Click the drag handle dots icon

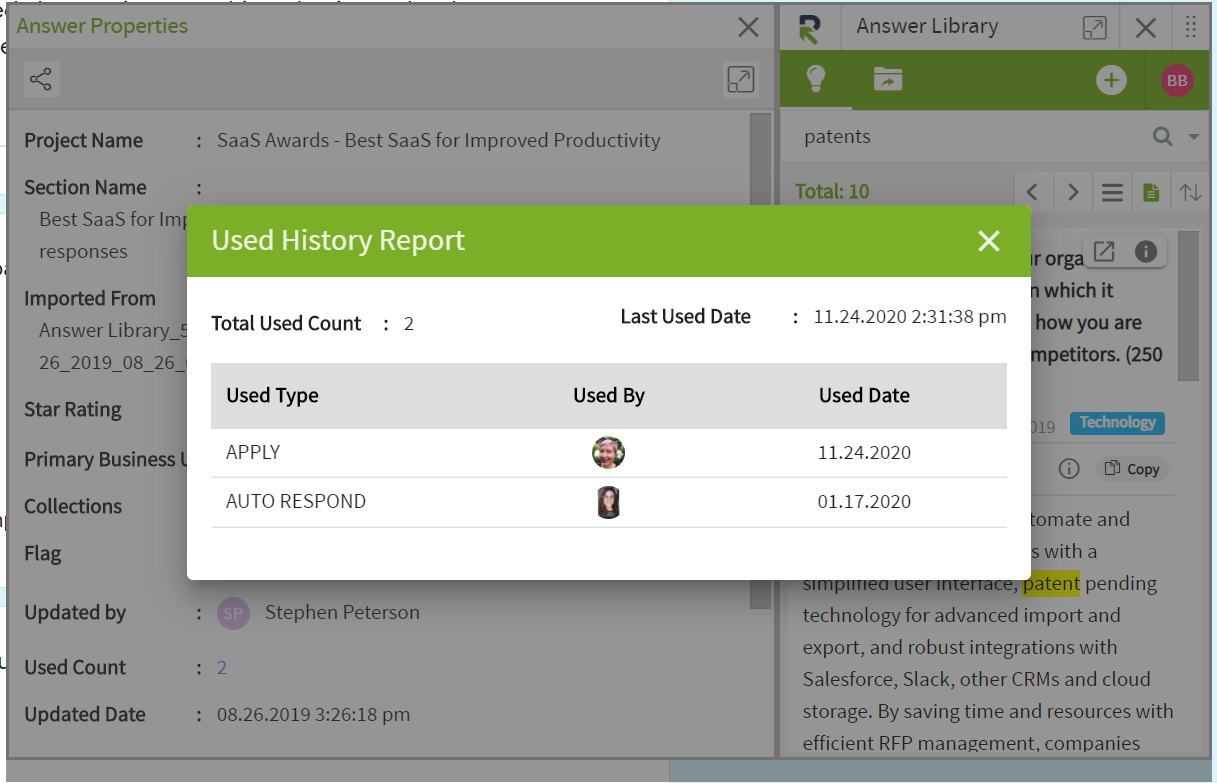1190,27
